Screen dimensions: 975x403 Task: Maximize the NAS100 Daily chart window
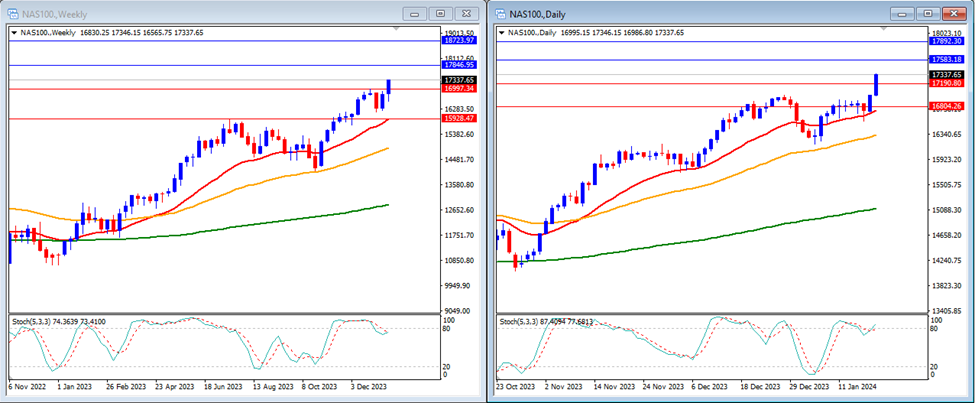coord(928,14)
